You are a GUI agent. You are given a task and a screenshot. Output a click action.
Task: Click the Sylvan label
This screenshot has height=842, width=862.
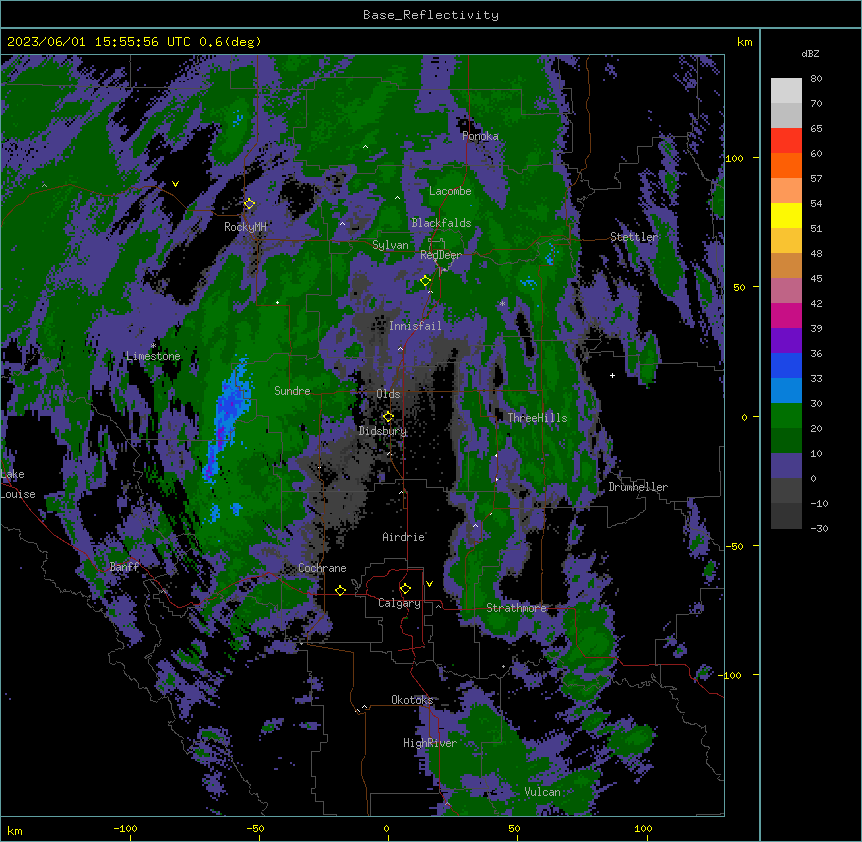tap(390, 245)
